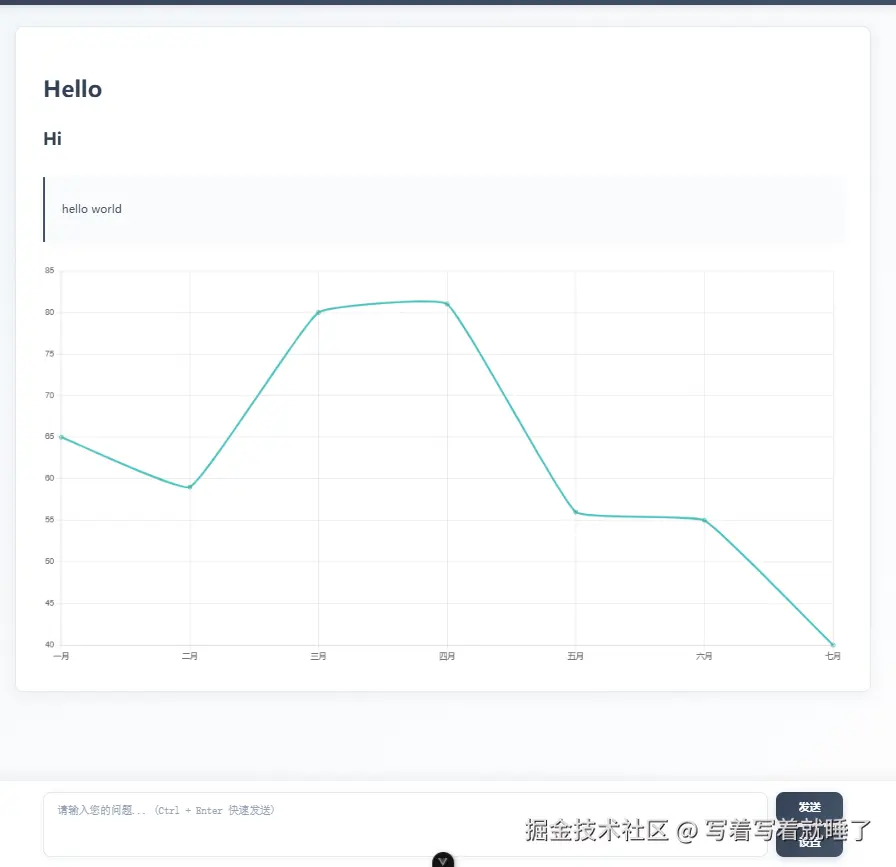896x867 pixels.
Task: Focus the question input text box
Action: [x=405, y=824]
